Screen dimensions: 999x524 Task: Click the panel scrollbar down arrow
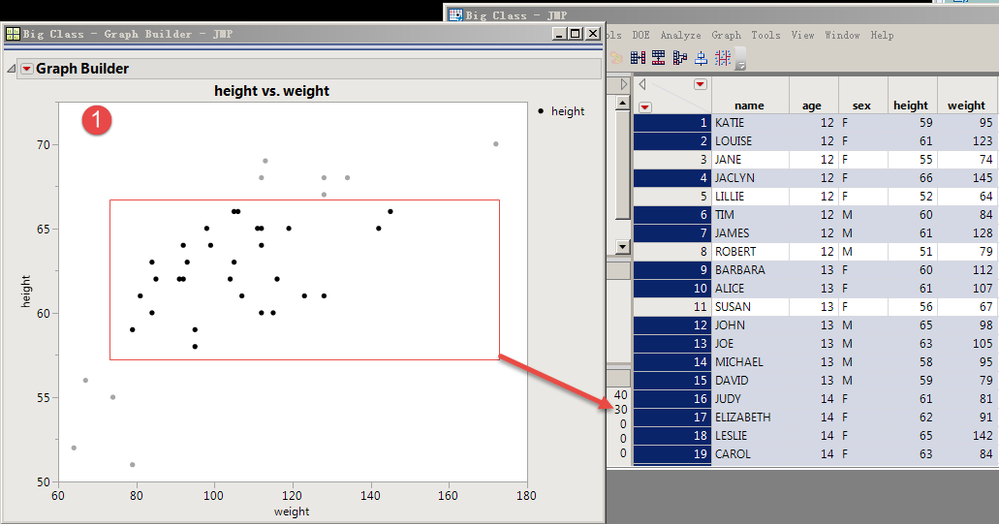pyautogui.click(x=622, y=247)
